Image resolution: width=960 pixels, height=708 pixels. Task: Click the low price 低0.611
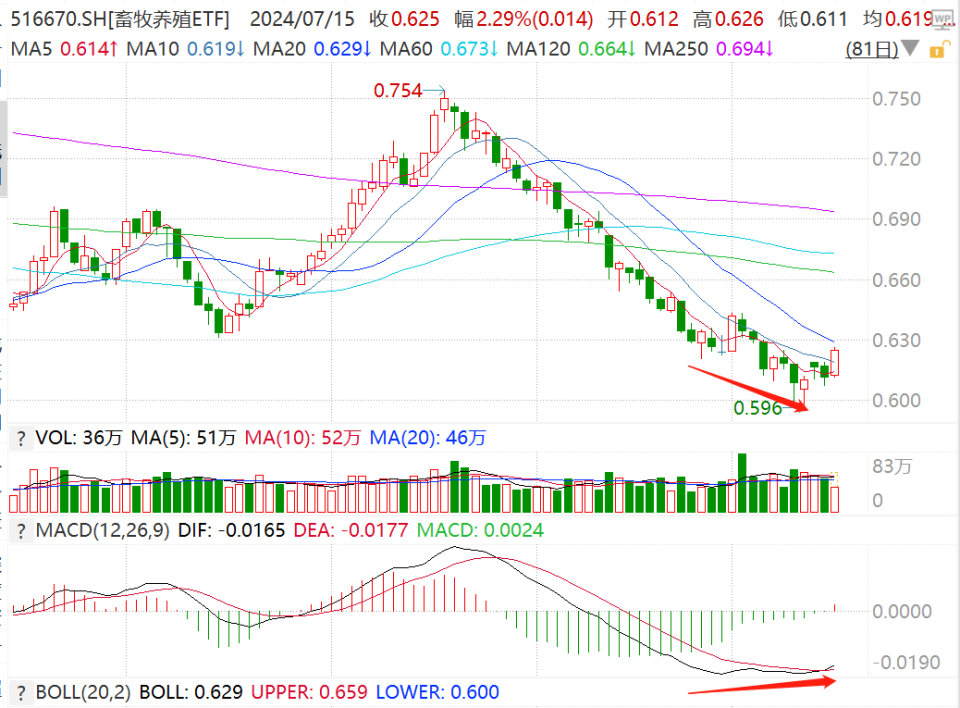click(812, 20)
